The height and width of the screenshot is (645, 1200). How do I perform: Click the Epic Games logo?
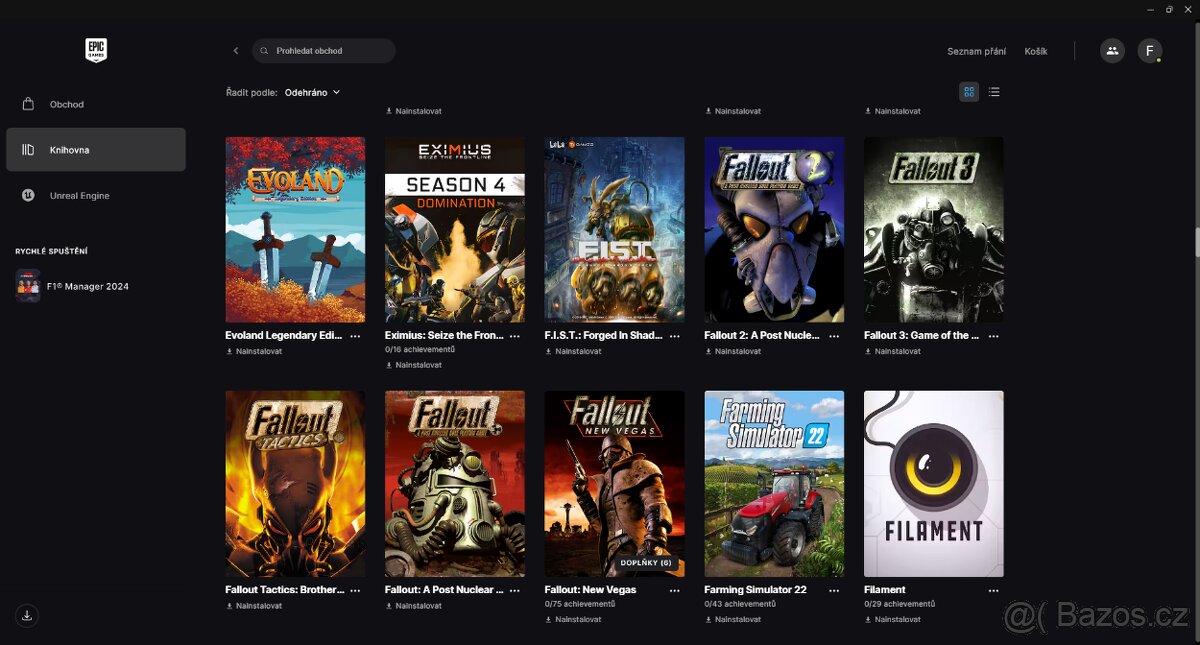(x=95, y=50)
